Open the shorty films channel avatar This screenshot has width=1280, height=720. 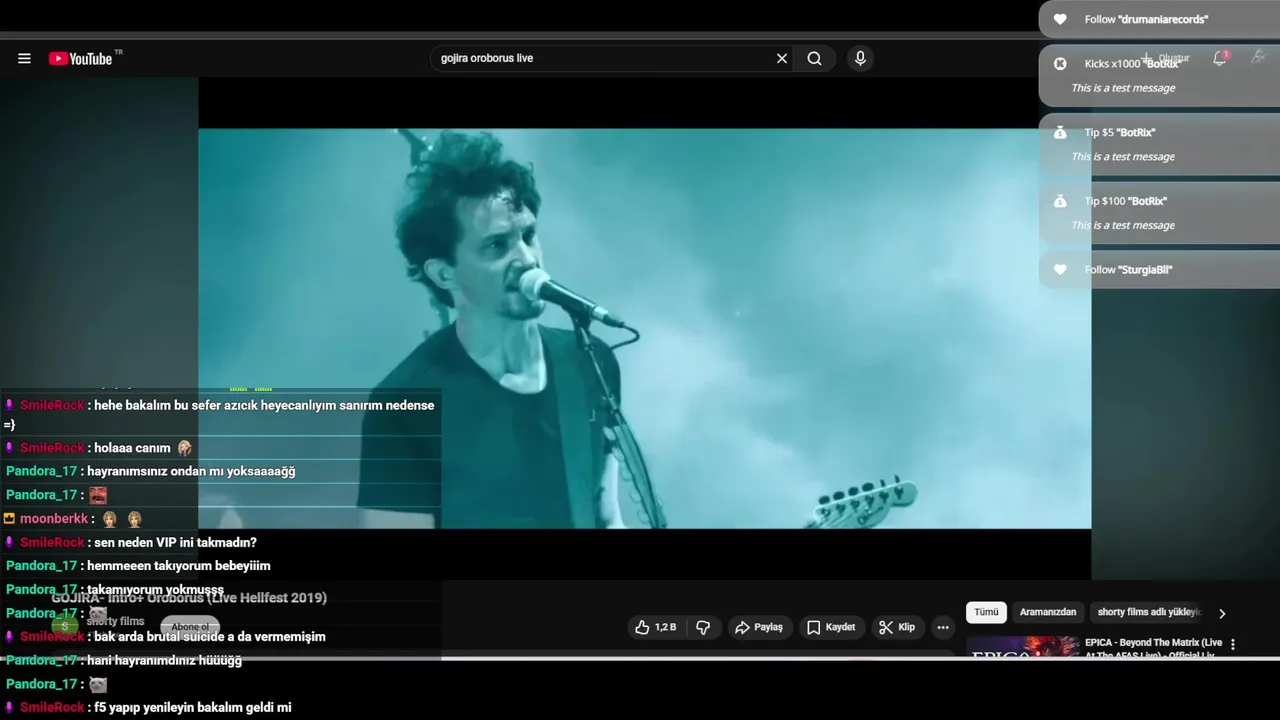(x=65, y=627)
